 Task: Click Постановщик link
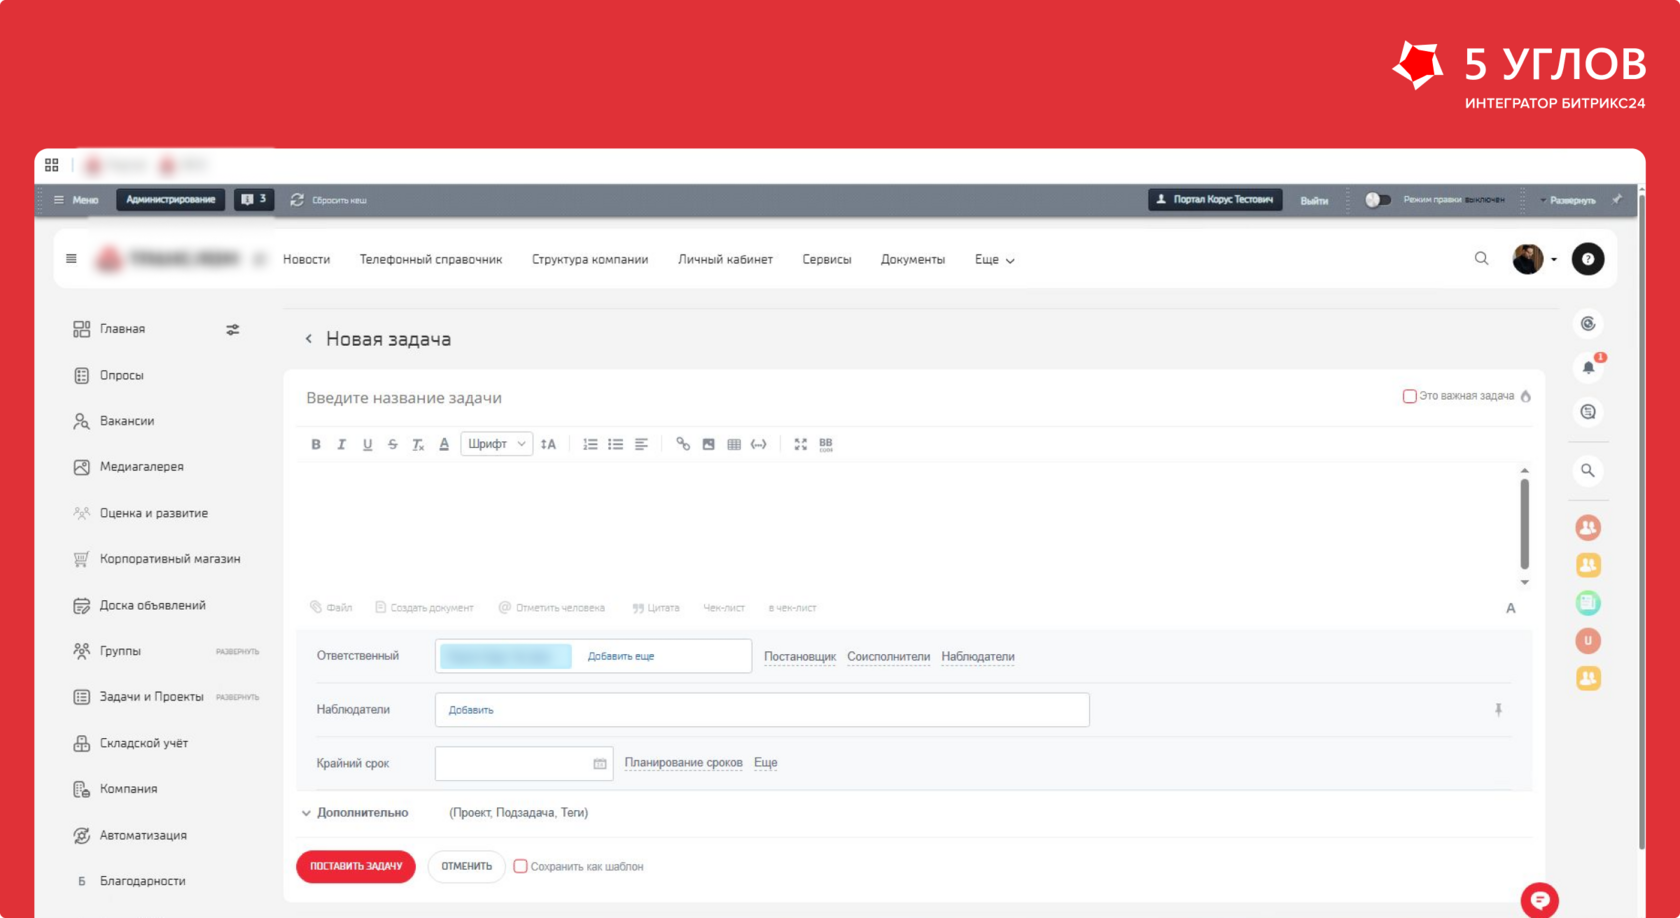(x=800, y=657)
